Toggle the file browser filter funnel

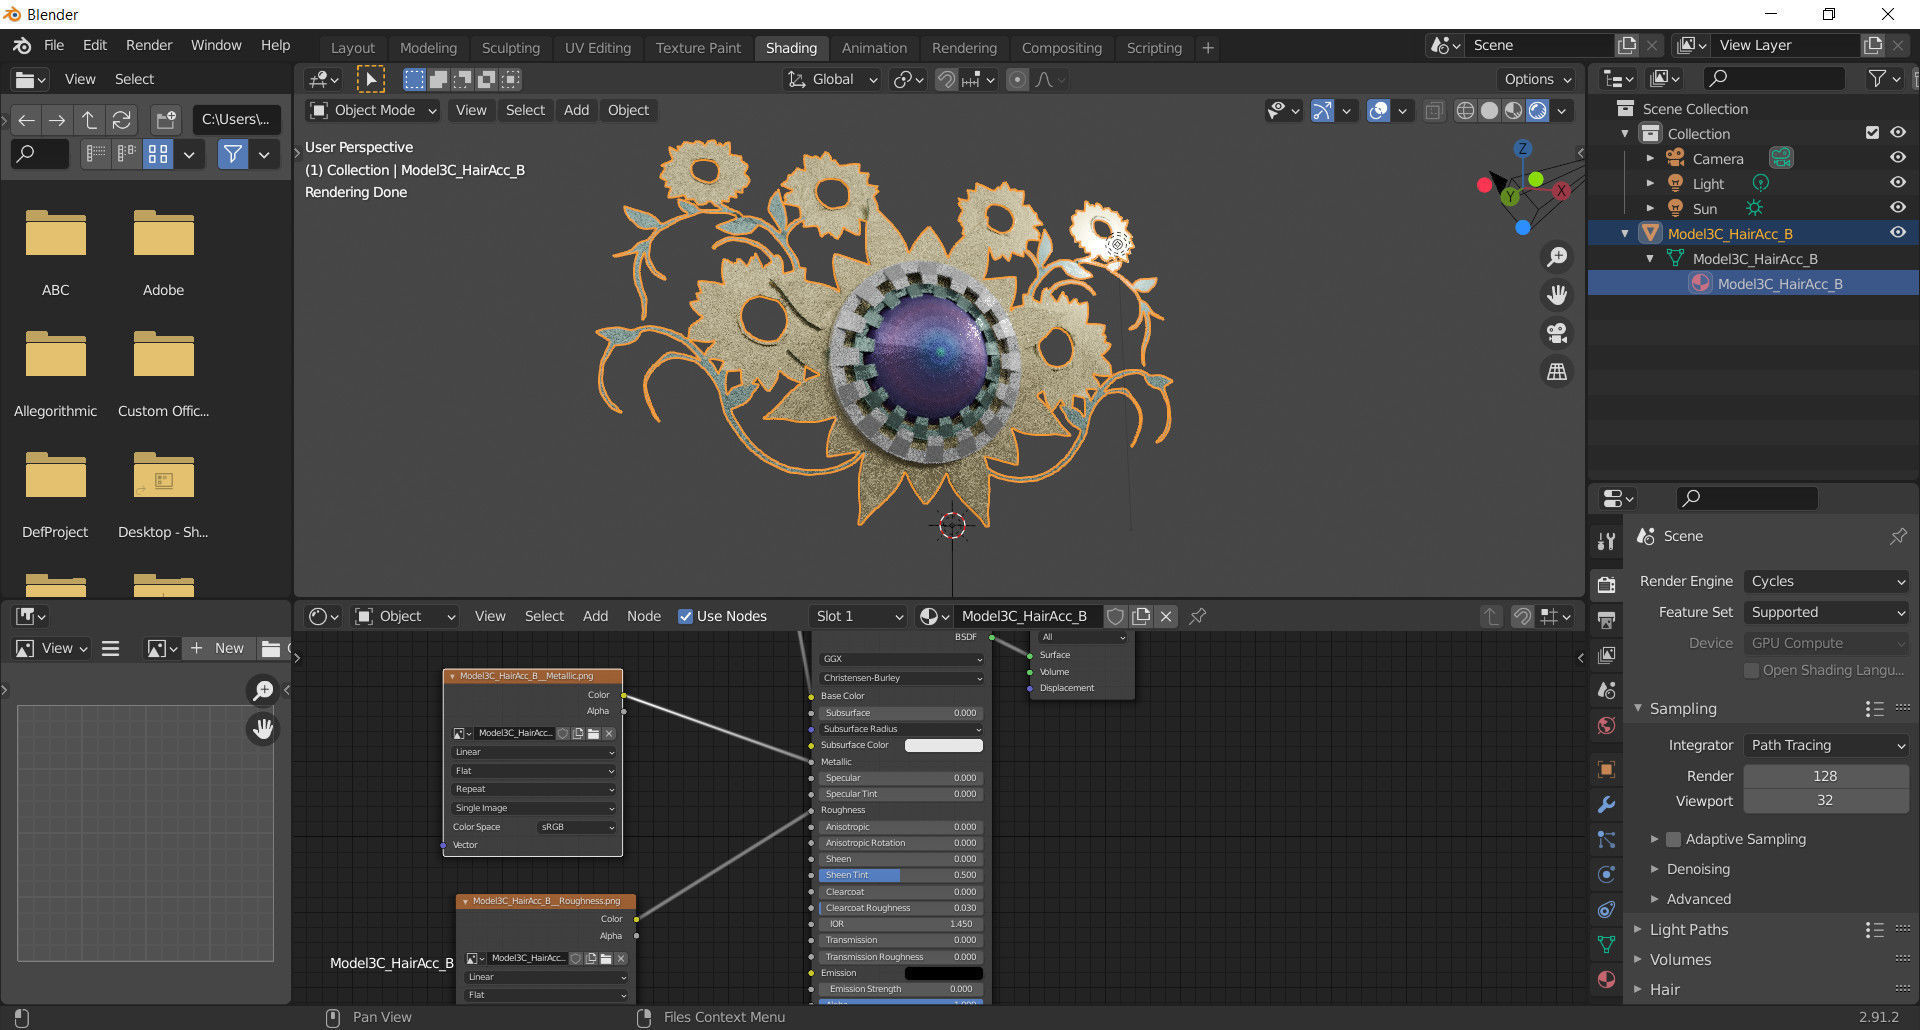pyautogui.click(x=232, y=154)
